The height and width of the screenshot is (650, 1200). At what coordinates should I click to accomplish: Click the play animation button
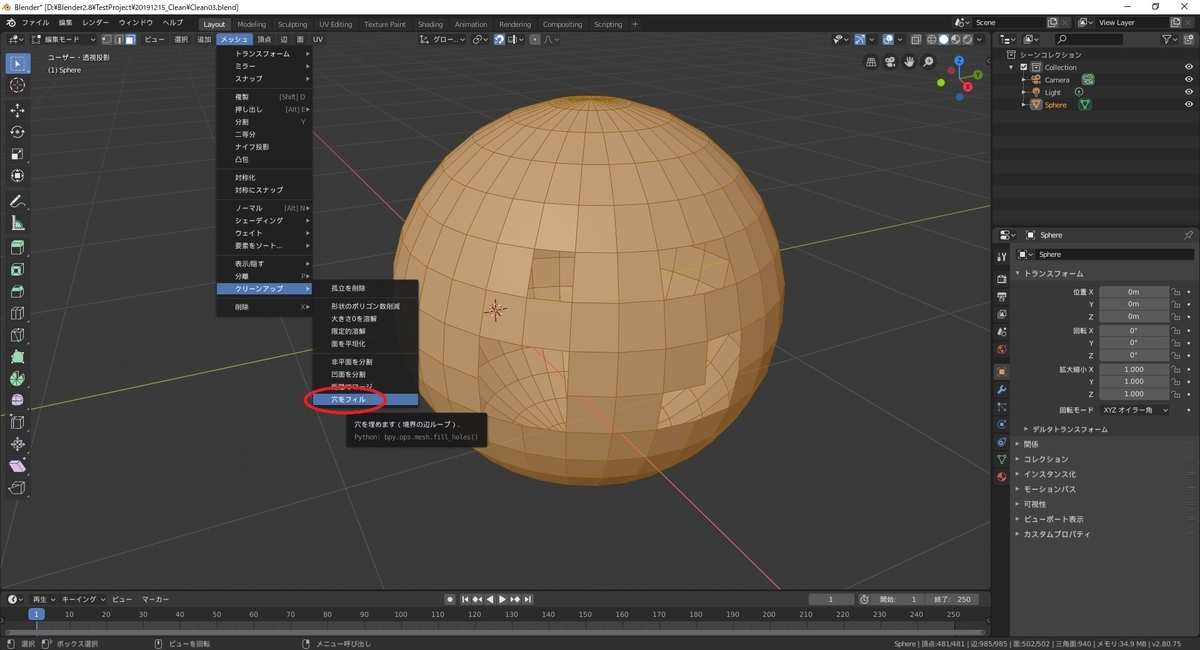pyautogui.click(x=502, y=599)
